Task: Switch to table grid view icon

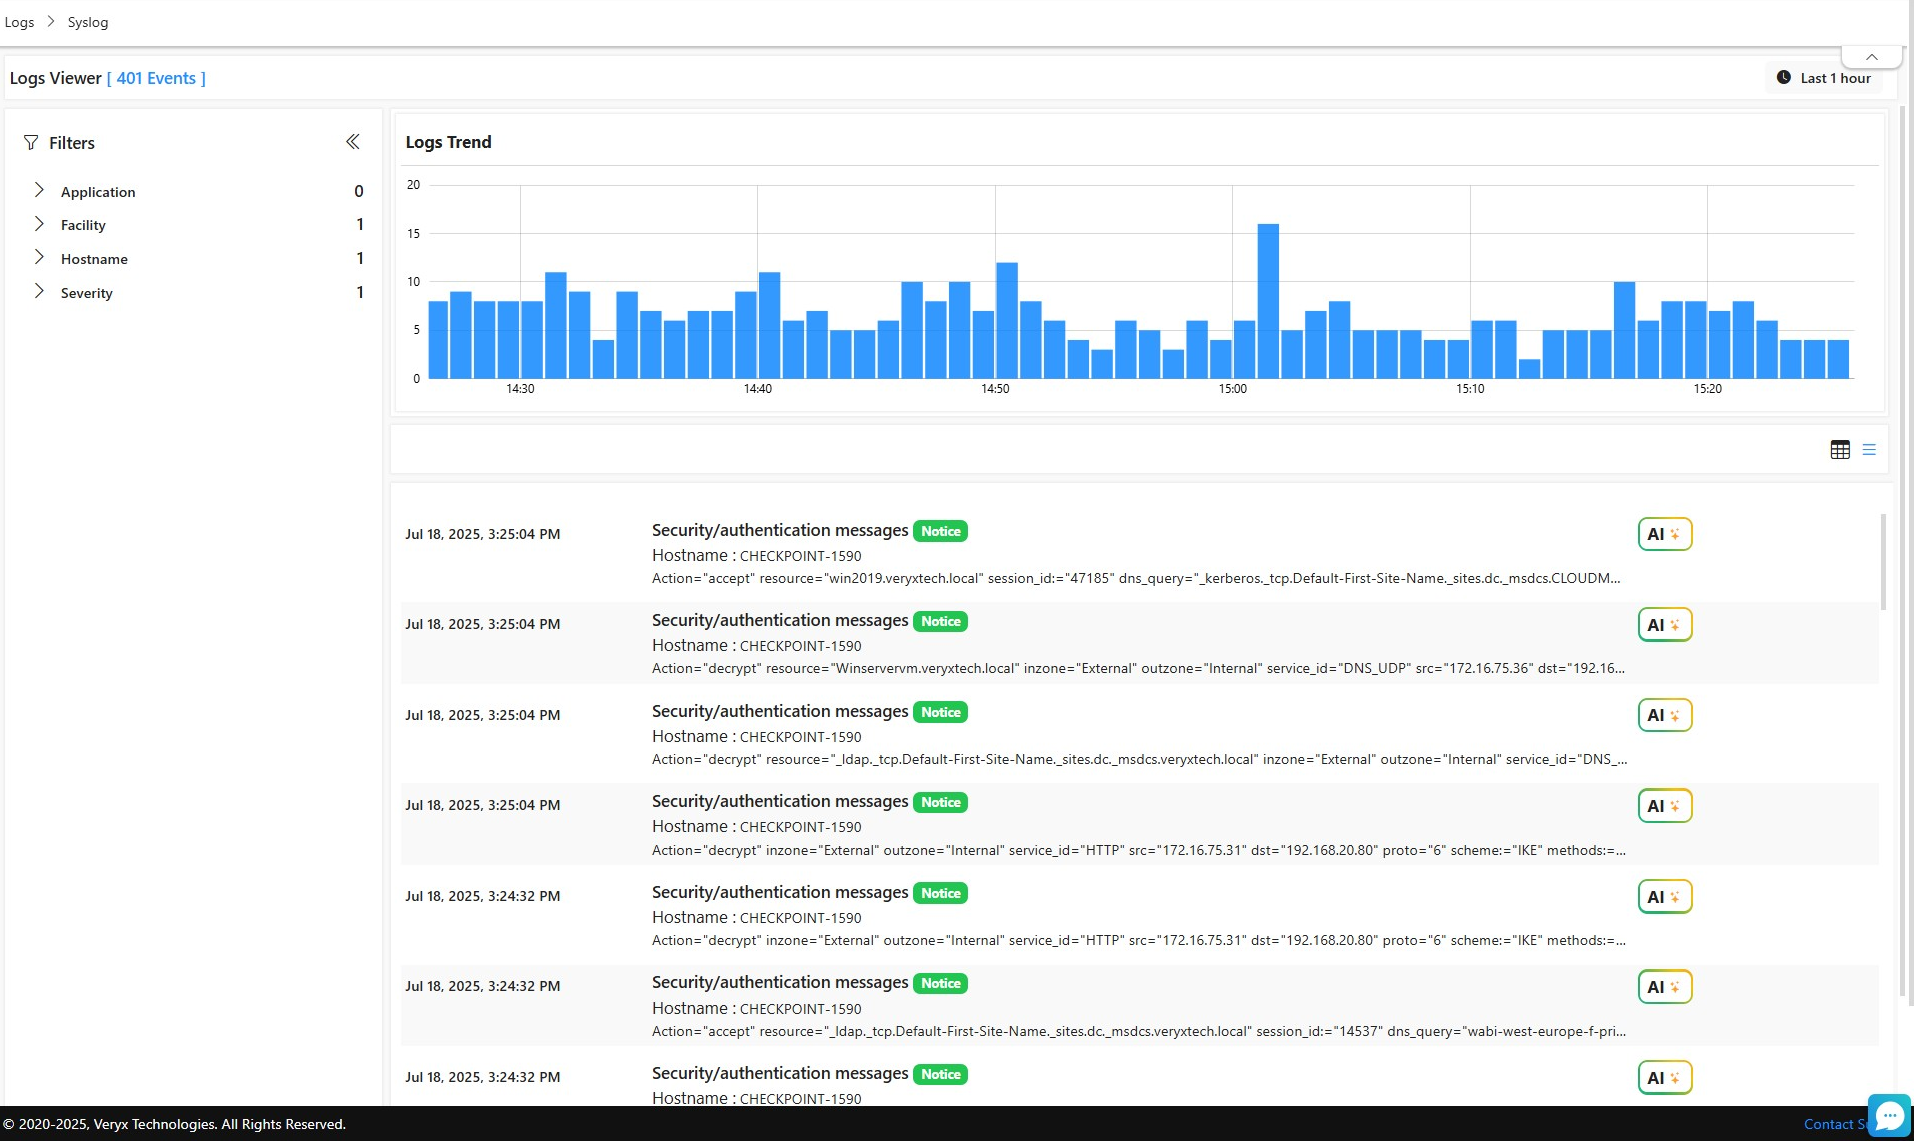Action: click(x=1839, y=450)
